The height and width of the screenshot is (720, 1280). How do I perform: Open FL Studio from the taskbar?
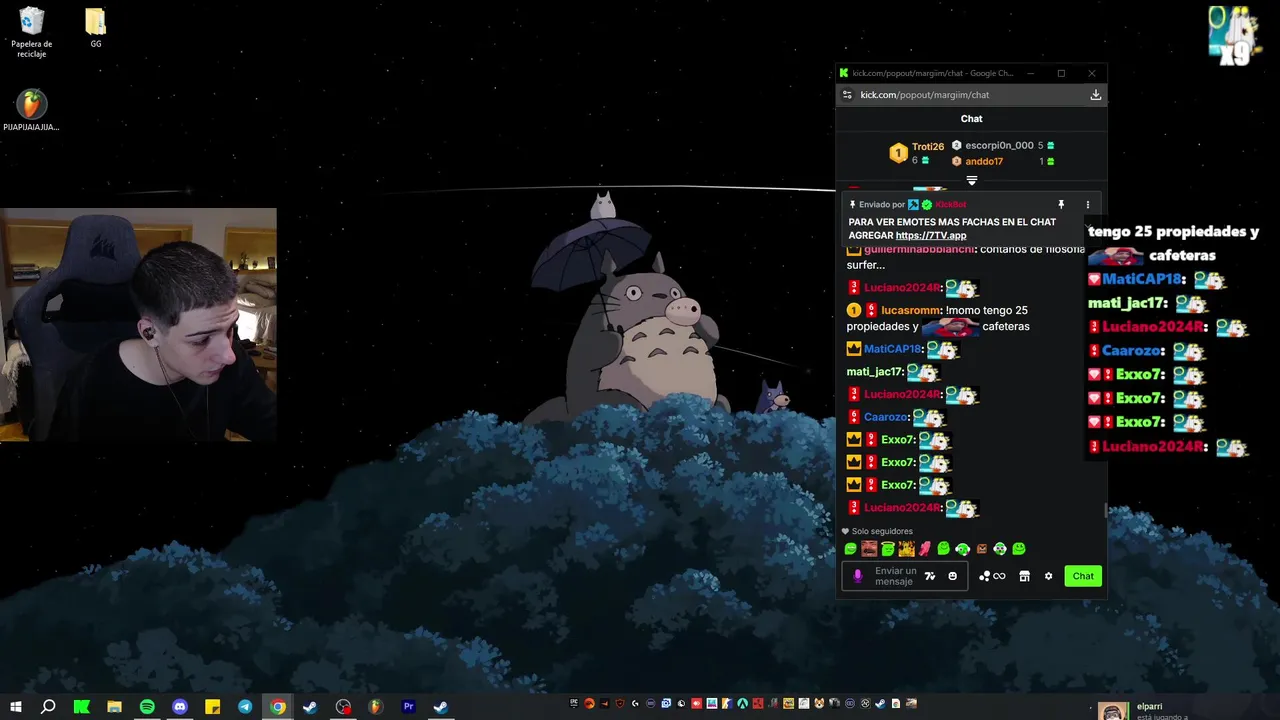click(375, 707)
